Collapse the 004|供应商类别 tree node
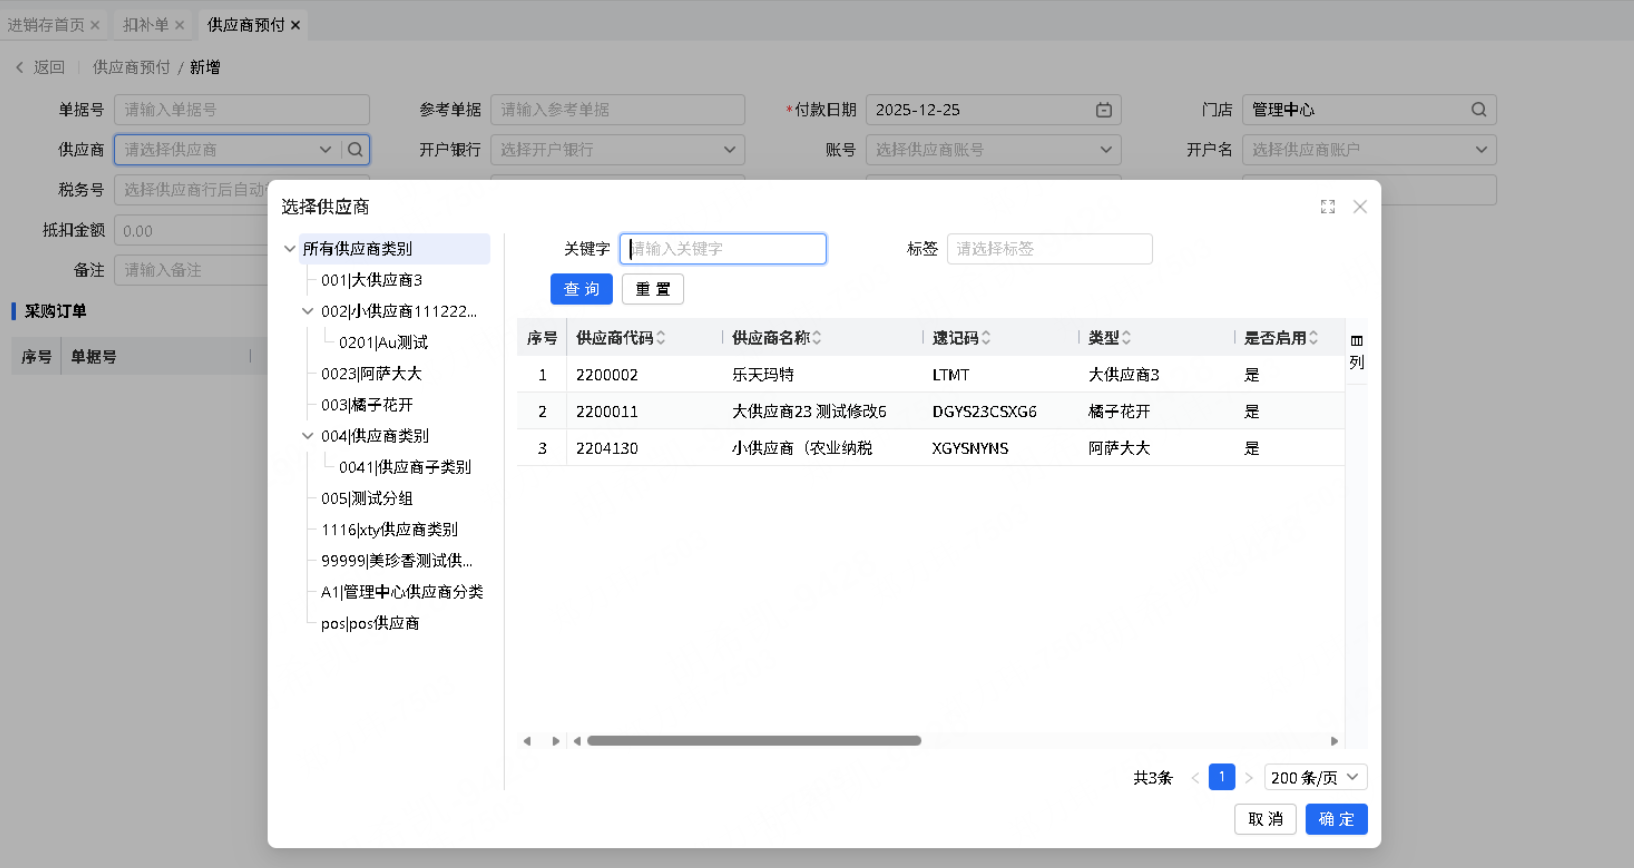 308,436
